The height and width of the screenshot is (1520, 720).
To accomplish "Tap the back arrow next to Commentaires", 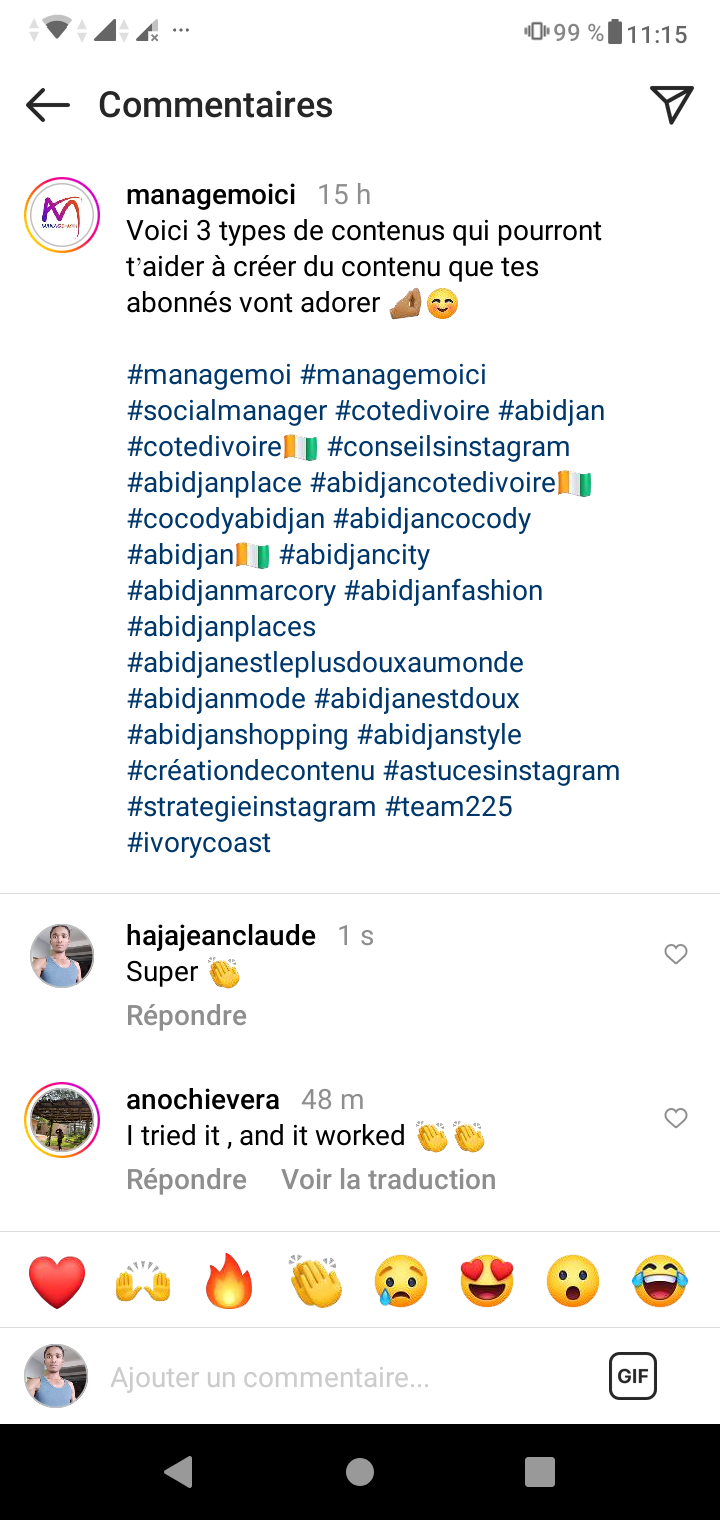I will [47, 105].
